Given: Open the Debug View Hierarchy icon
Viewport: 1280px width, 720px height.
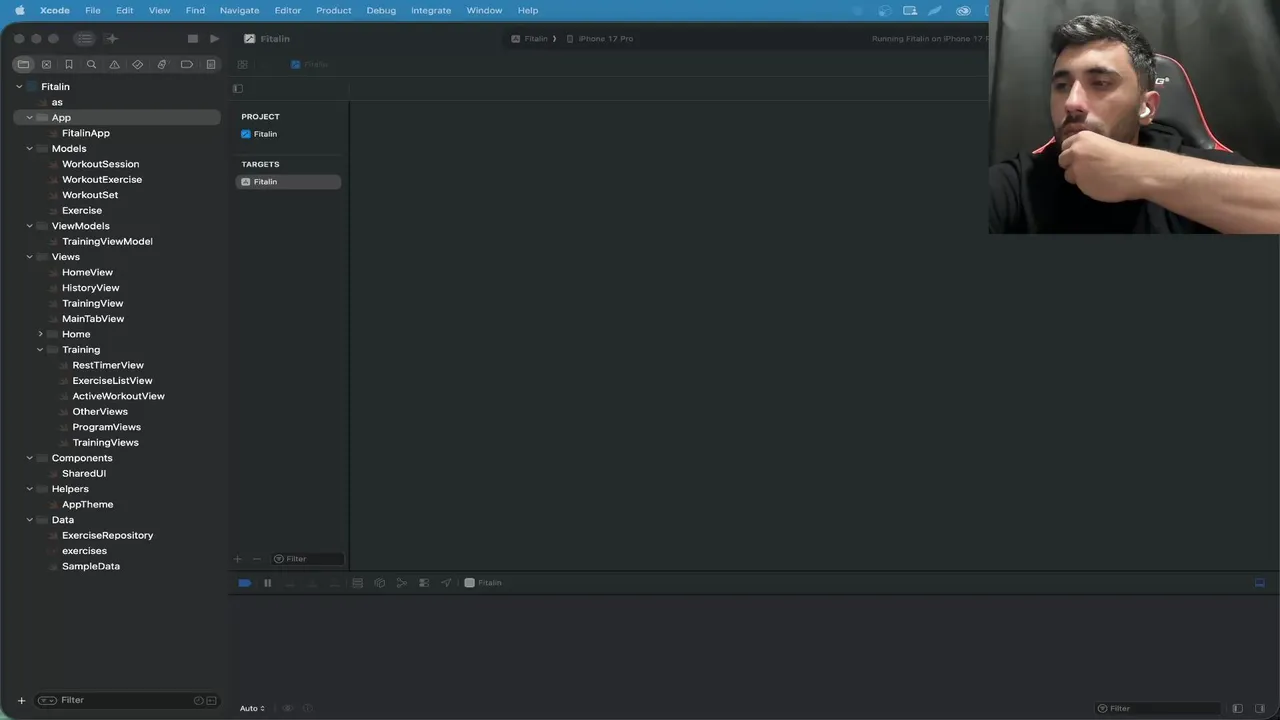Looking at the screenshot, I should click(380, 583).
